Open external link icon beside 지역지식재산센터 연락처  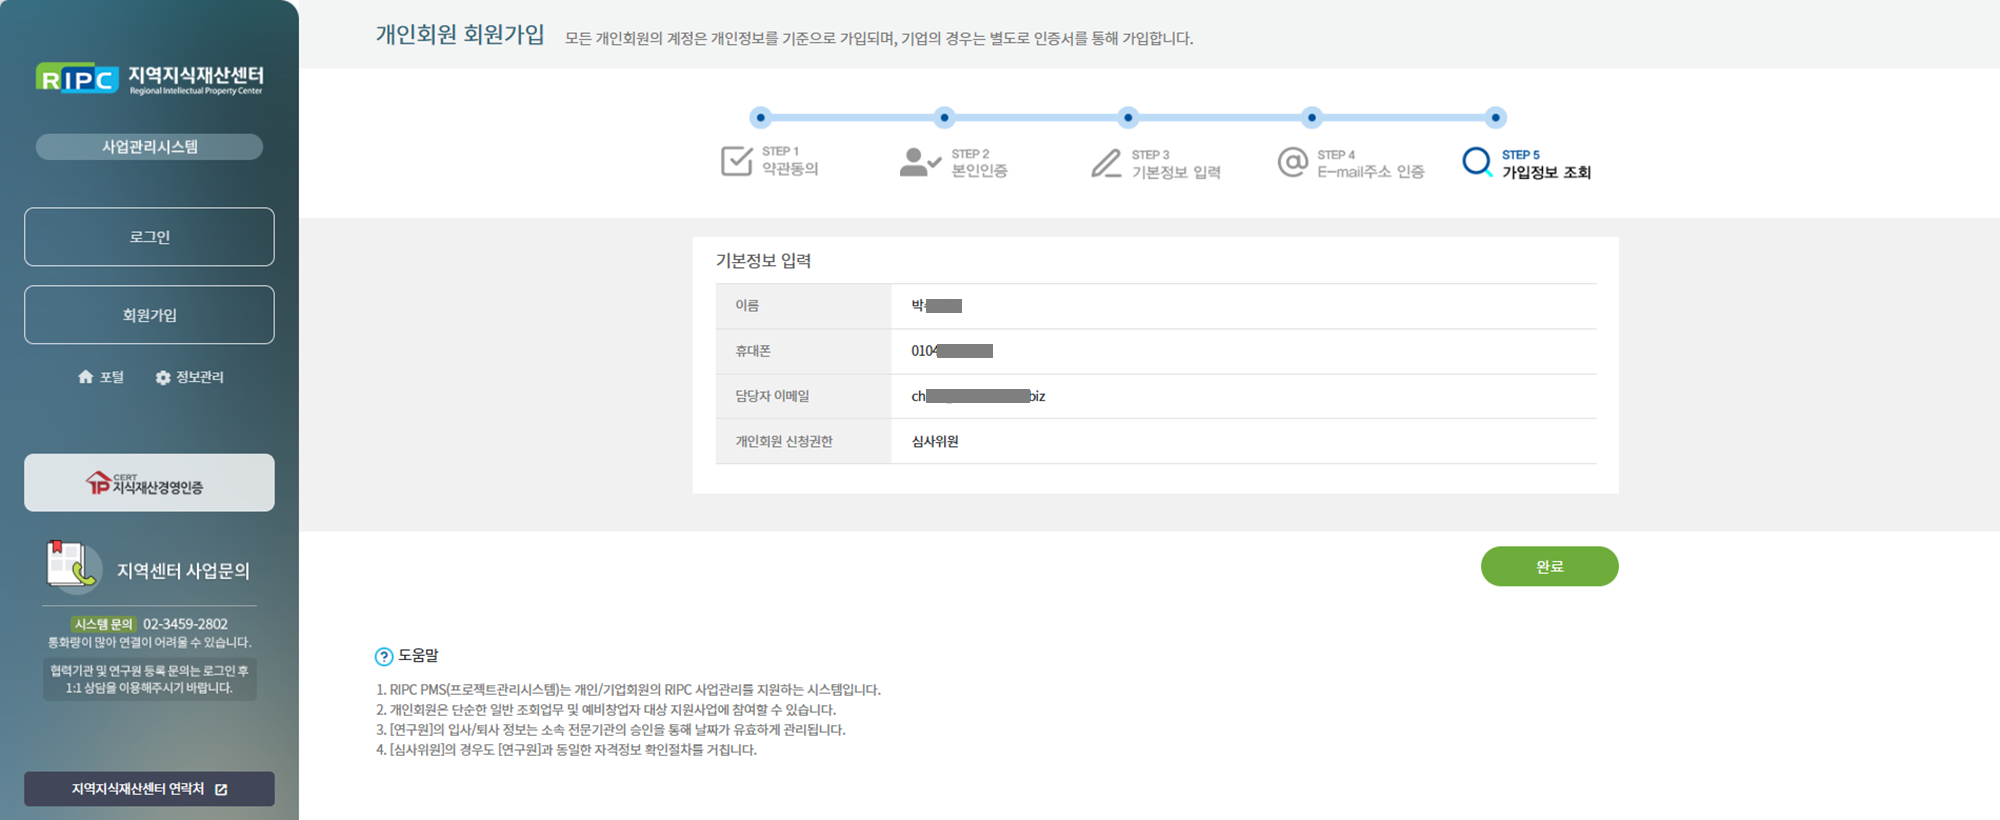[221, 790]
